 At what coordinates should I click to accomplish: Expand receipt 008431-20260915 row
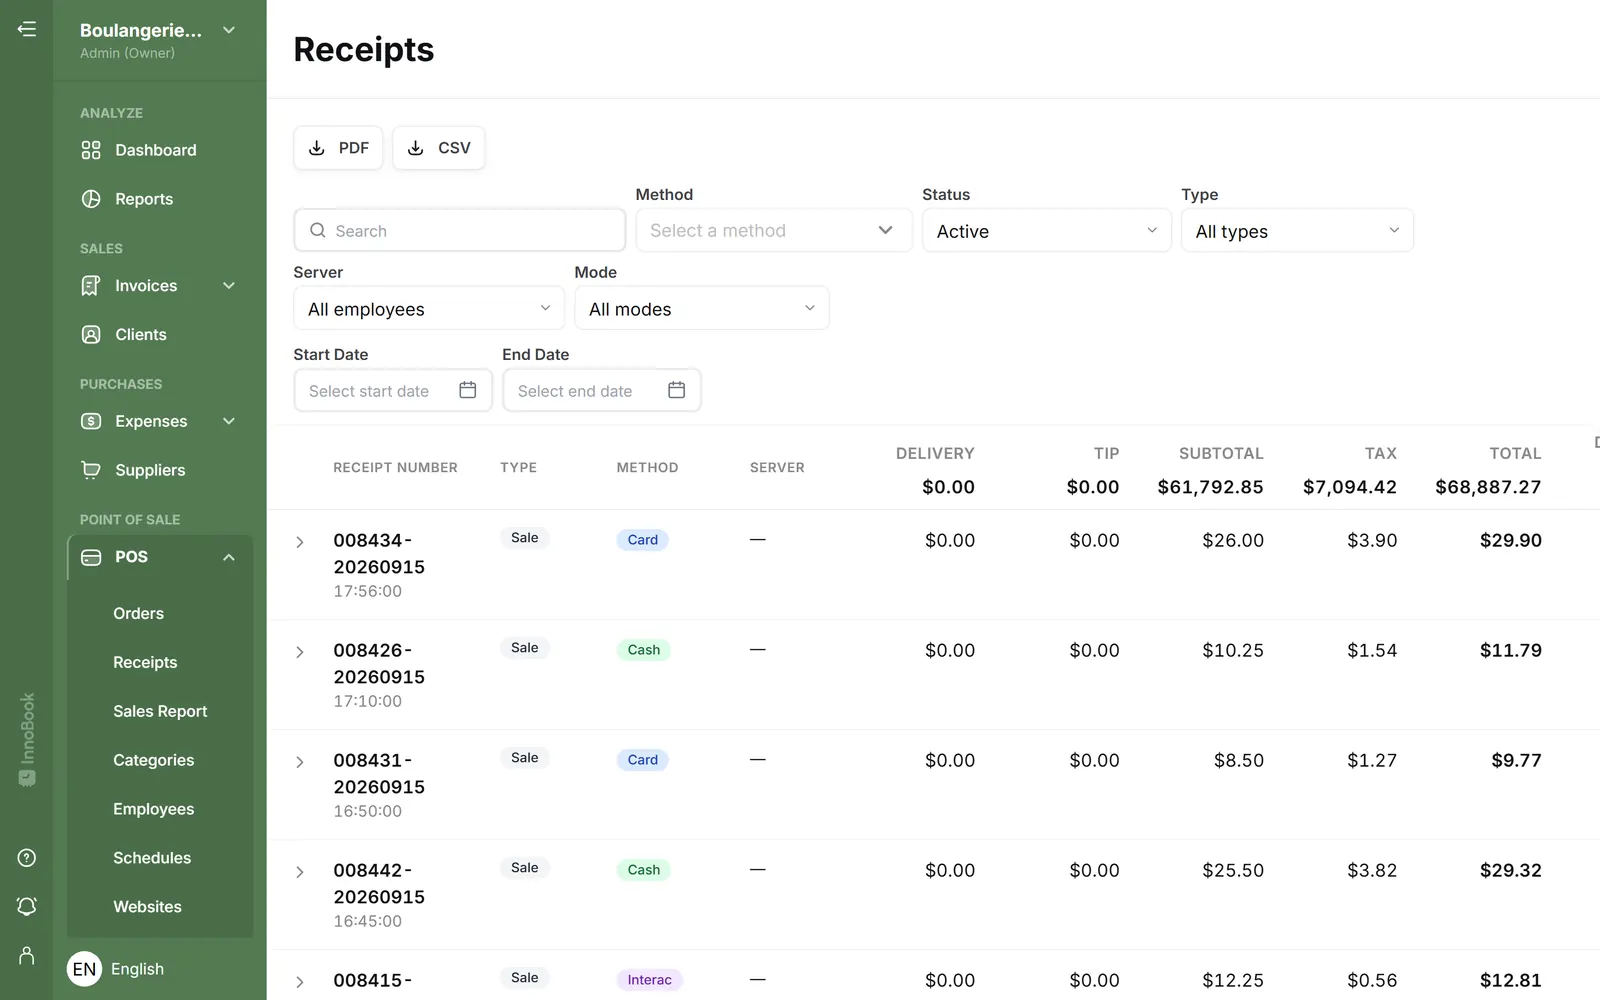point(299,762)
